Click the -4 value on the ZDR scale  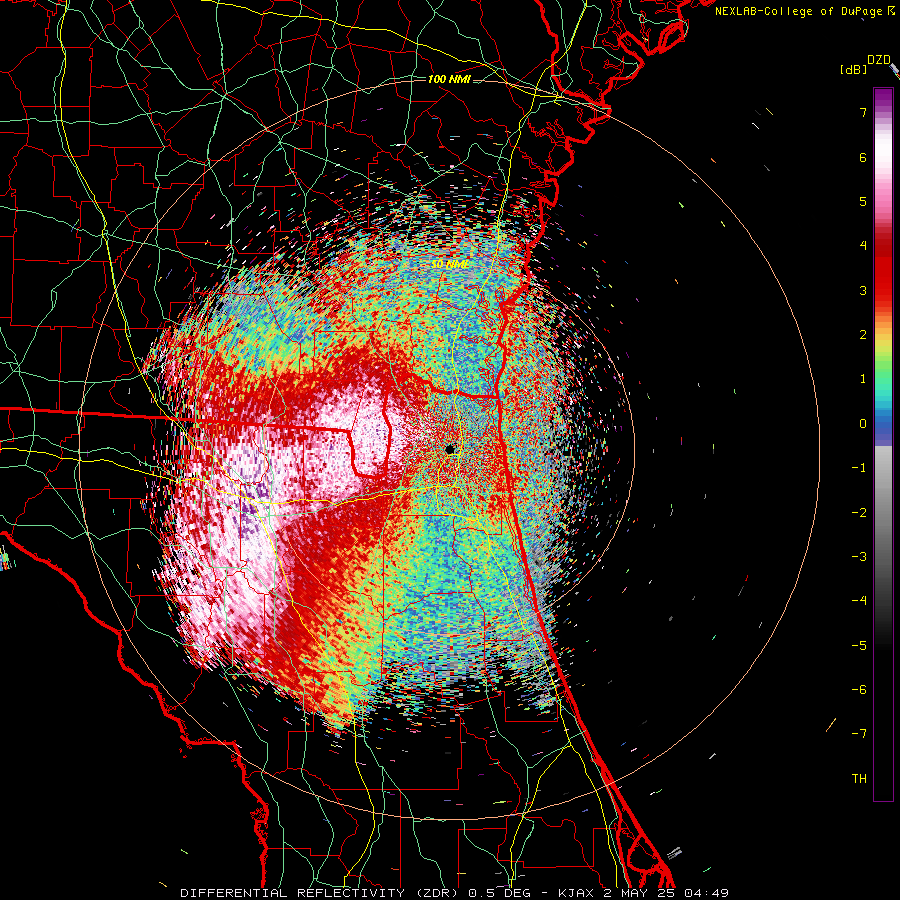[x=859, y=601]
